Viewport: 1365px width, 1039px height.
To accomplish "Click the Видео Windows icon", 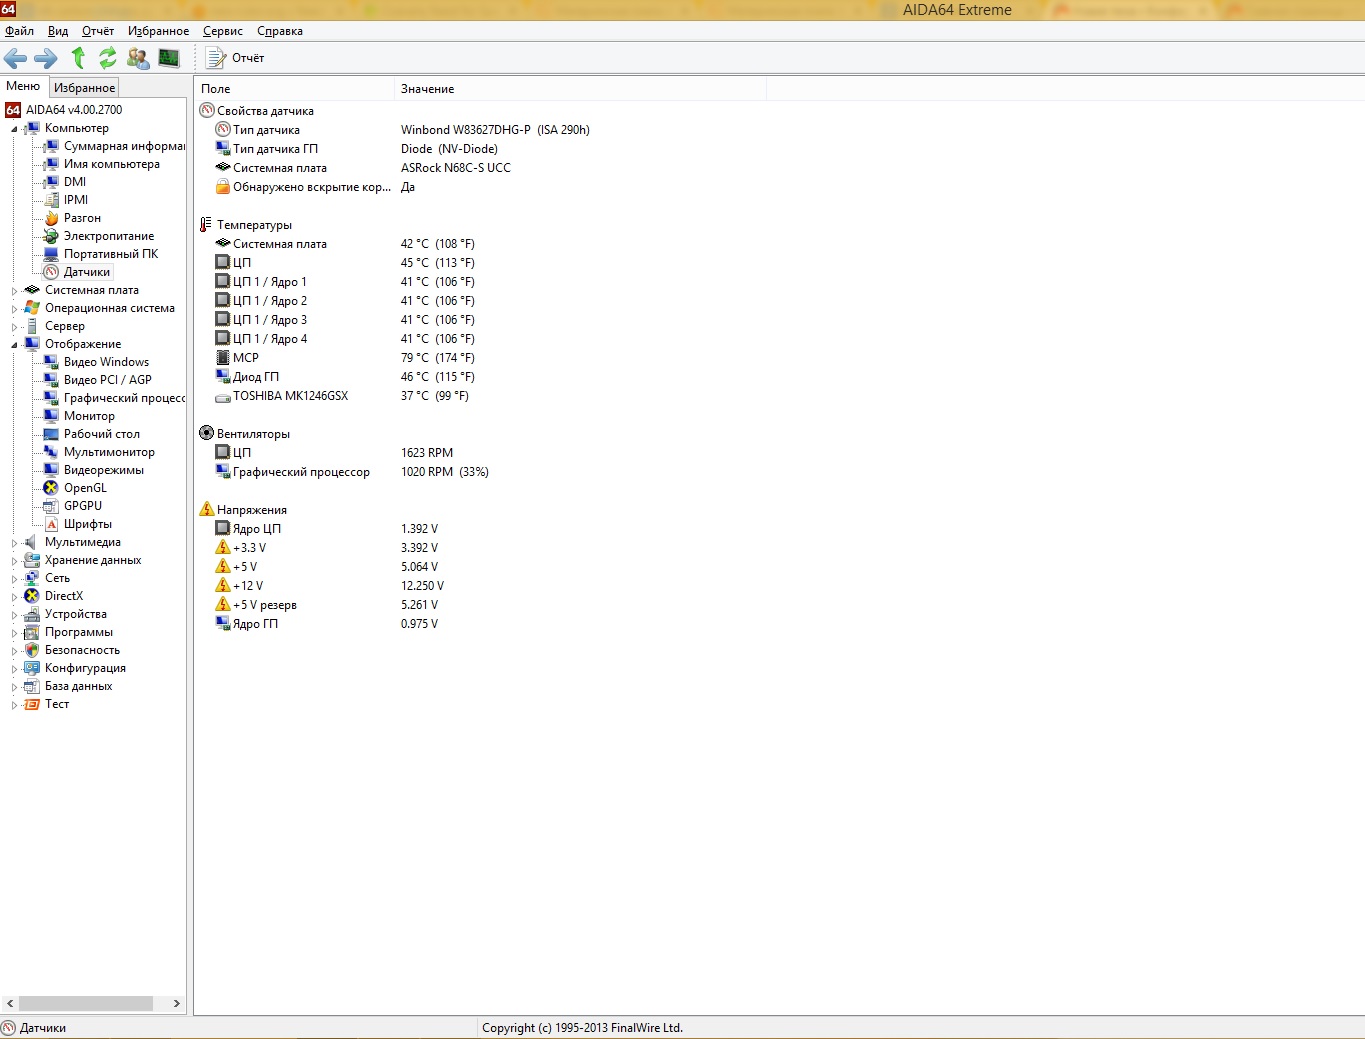I will (x=51, y=362).
